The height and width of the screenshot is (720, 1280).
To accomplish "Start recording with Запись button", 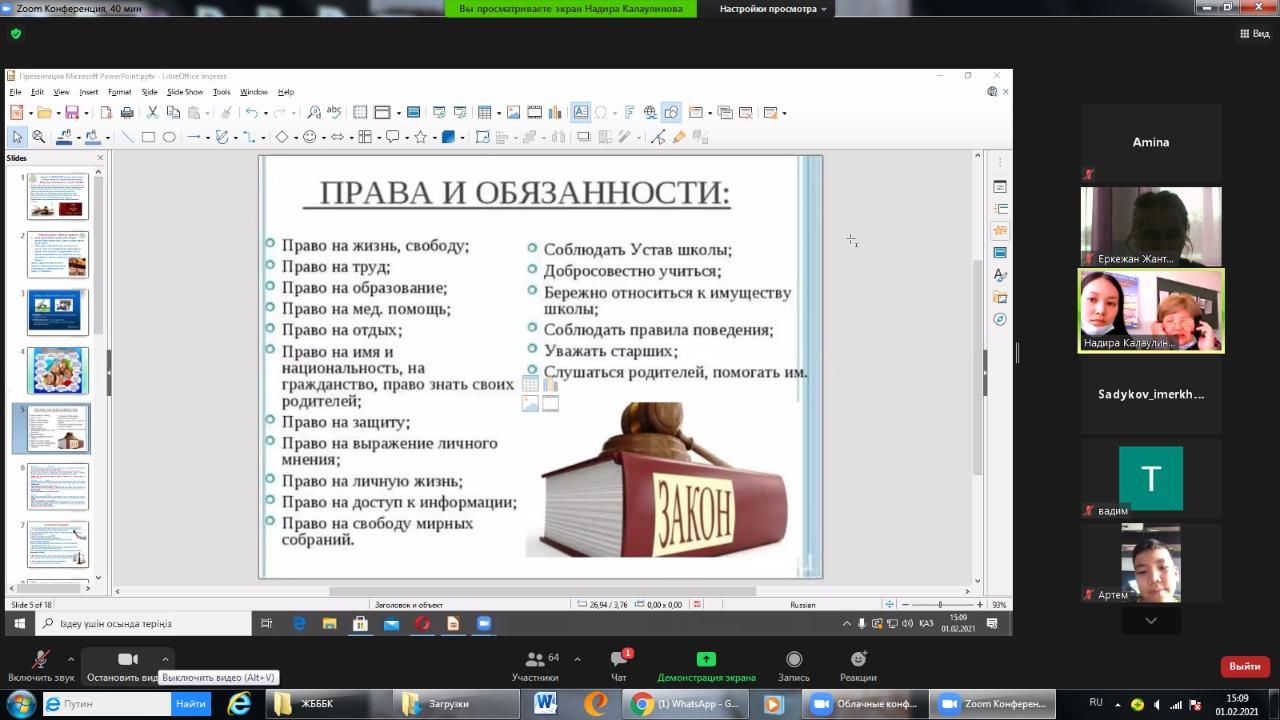I will pos(794,662).
